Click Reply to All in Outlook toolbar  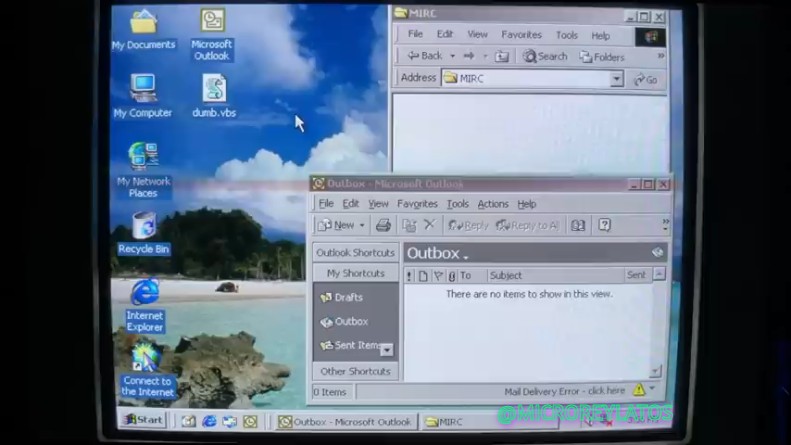click(x=527, y=226)
